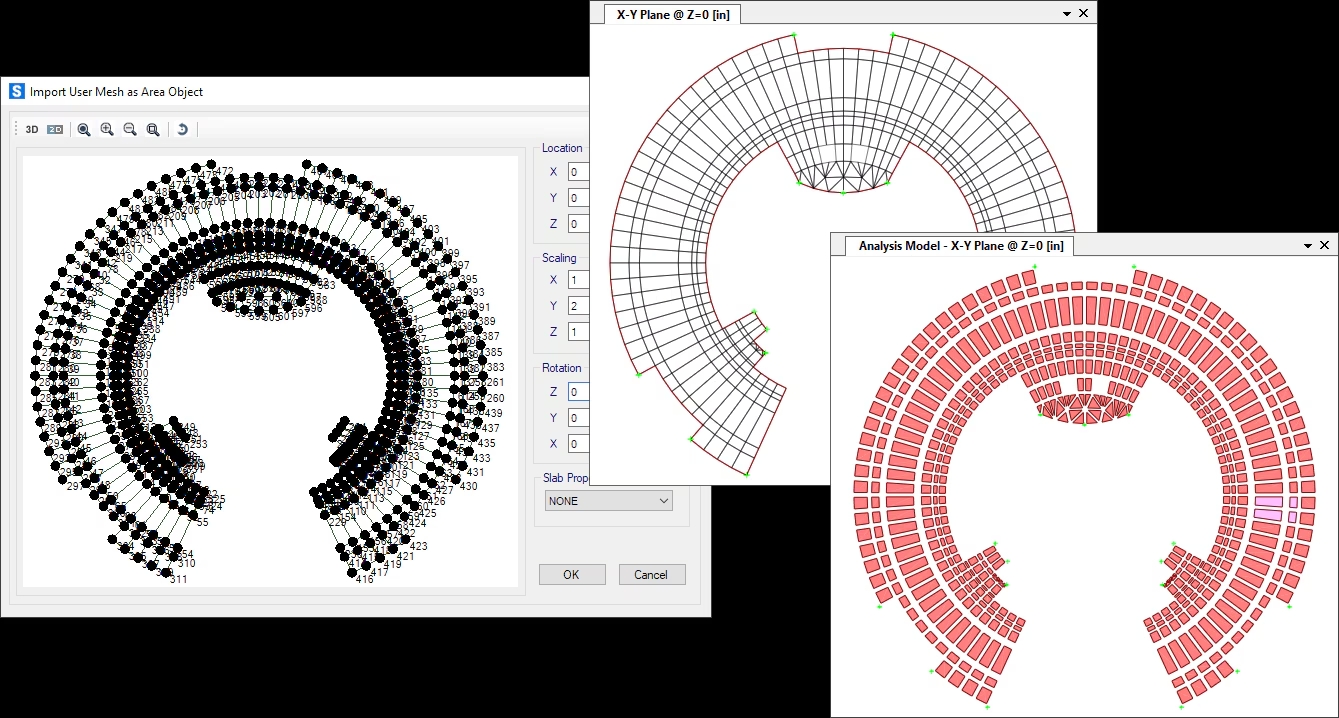Click the Location X input field
The width and height of the screenshot is (1339, 718).
(579, 172)
